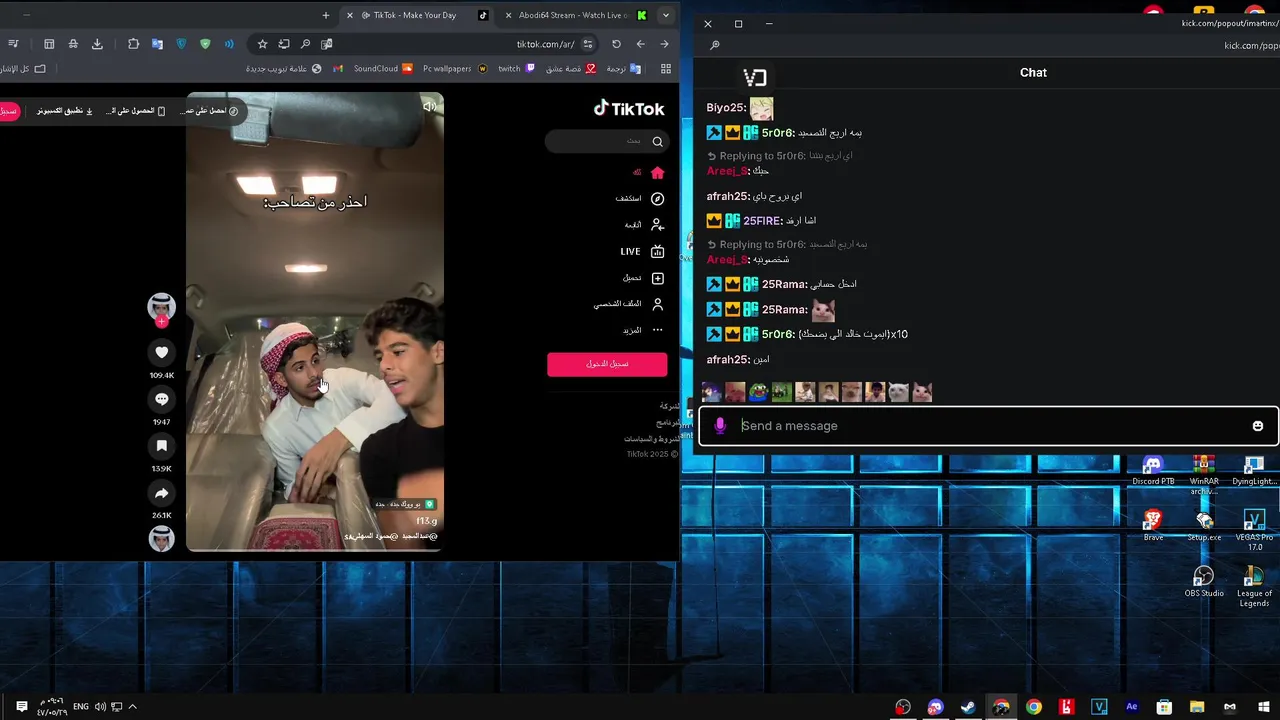Click the TikTok logo
This screenshot has width=1280, height=720.
(629, 108)
